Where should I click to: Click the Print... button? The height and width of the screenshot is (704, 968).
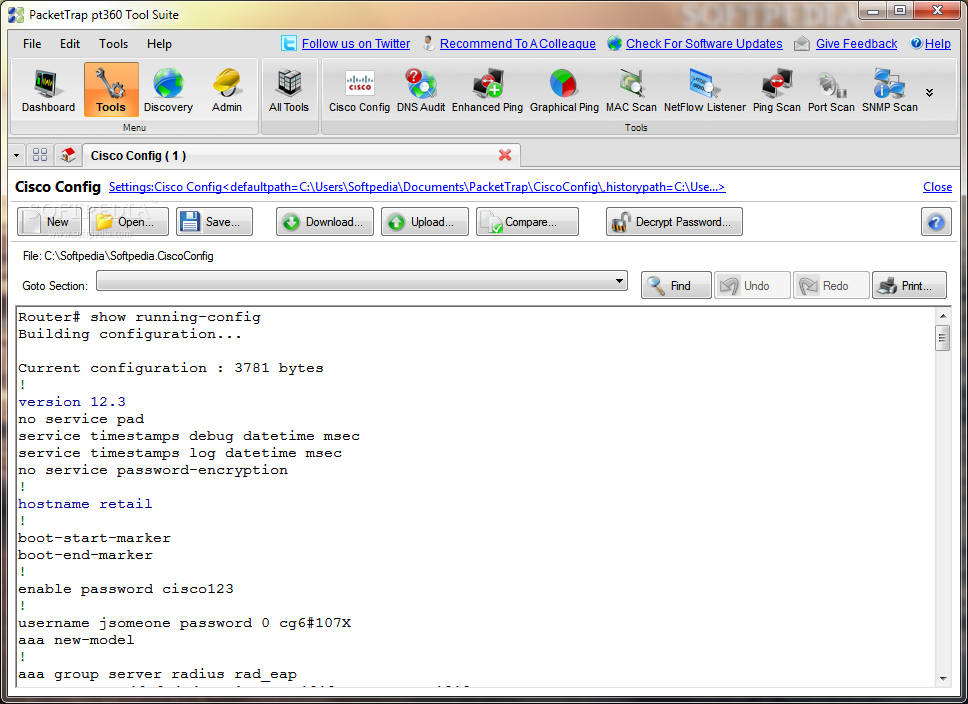pyautogui.click(x=909, y=285)
